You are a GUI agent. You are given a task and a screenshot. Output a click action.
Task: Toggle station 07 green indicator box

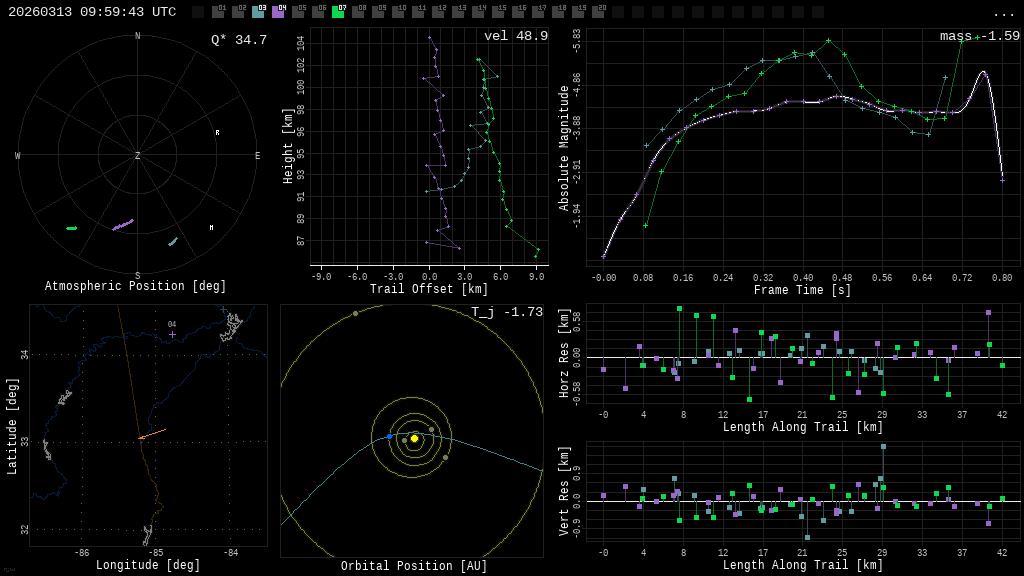(338, 12)
